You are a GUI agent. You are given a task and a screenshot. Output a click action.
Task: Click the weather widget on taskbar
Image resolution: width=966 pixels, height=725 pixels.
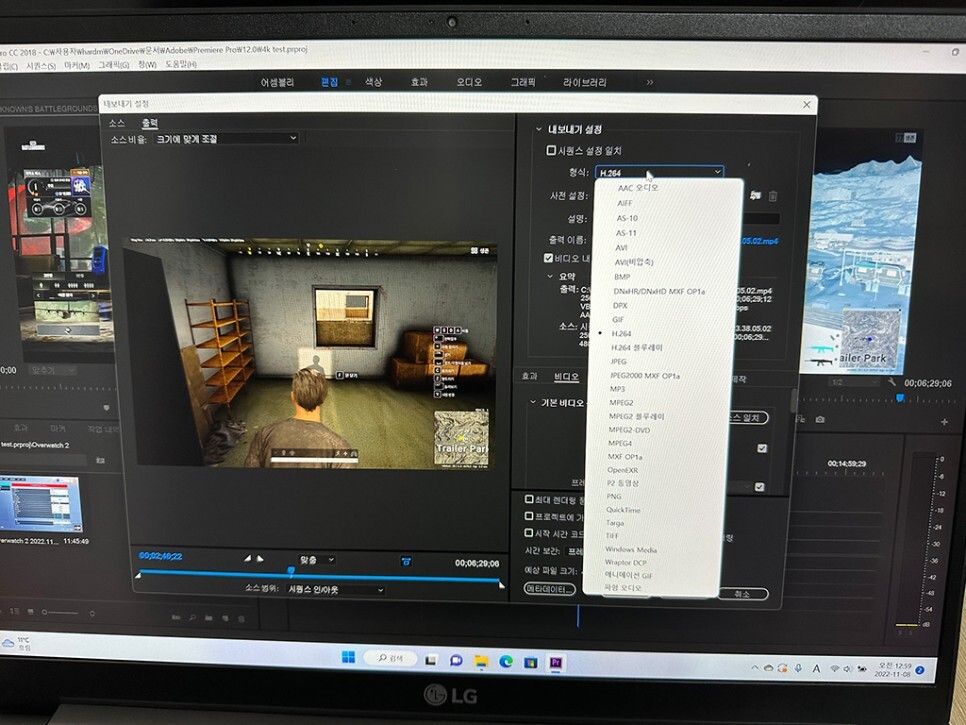tap(17, 644)
